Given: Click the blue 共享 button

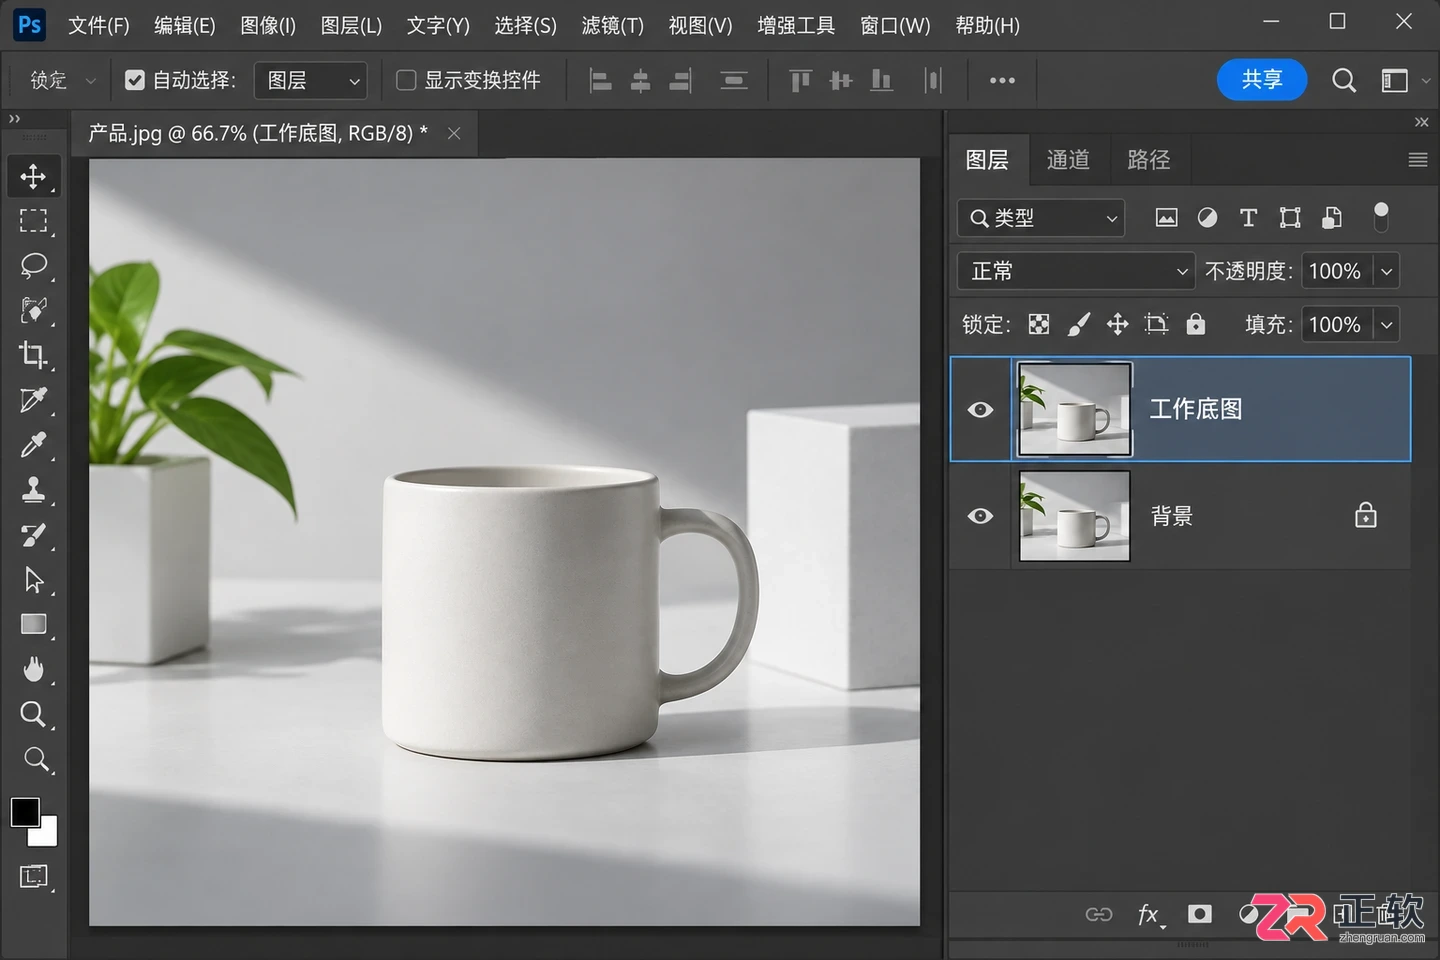Looking at the screenshot, I should coord(1262,80).
